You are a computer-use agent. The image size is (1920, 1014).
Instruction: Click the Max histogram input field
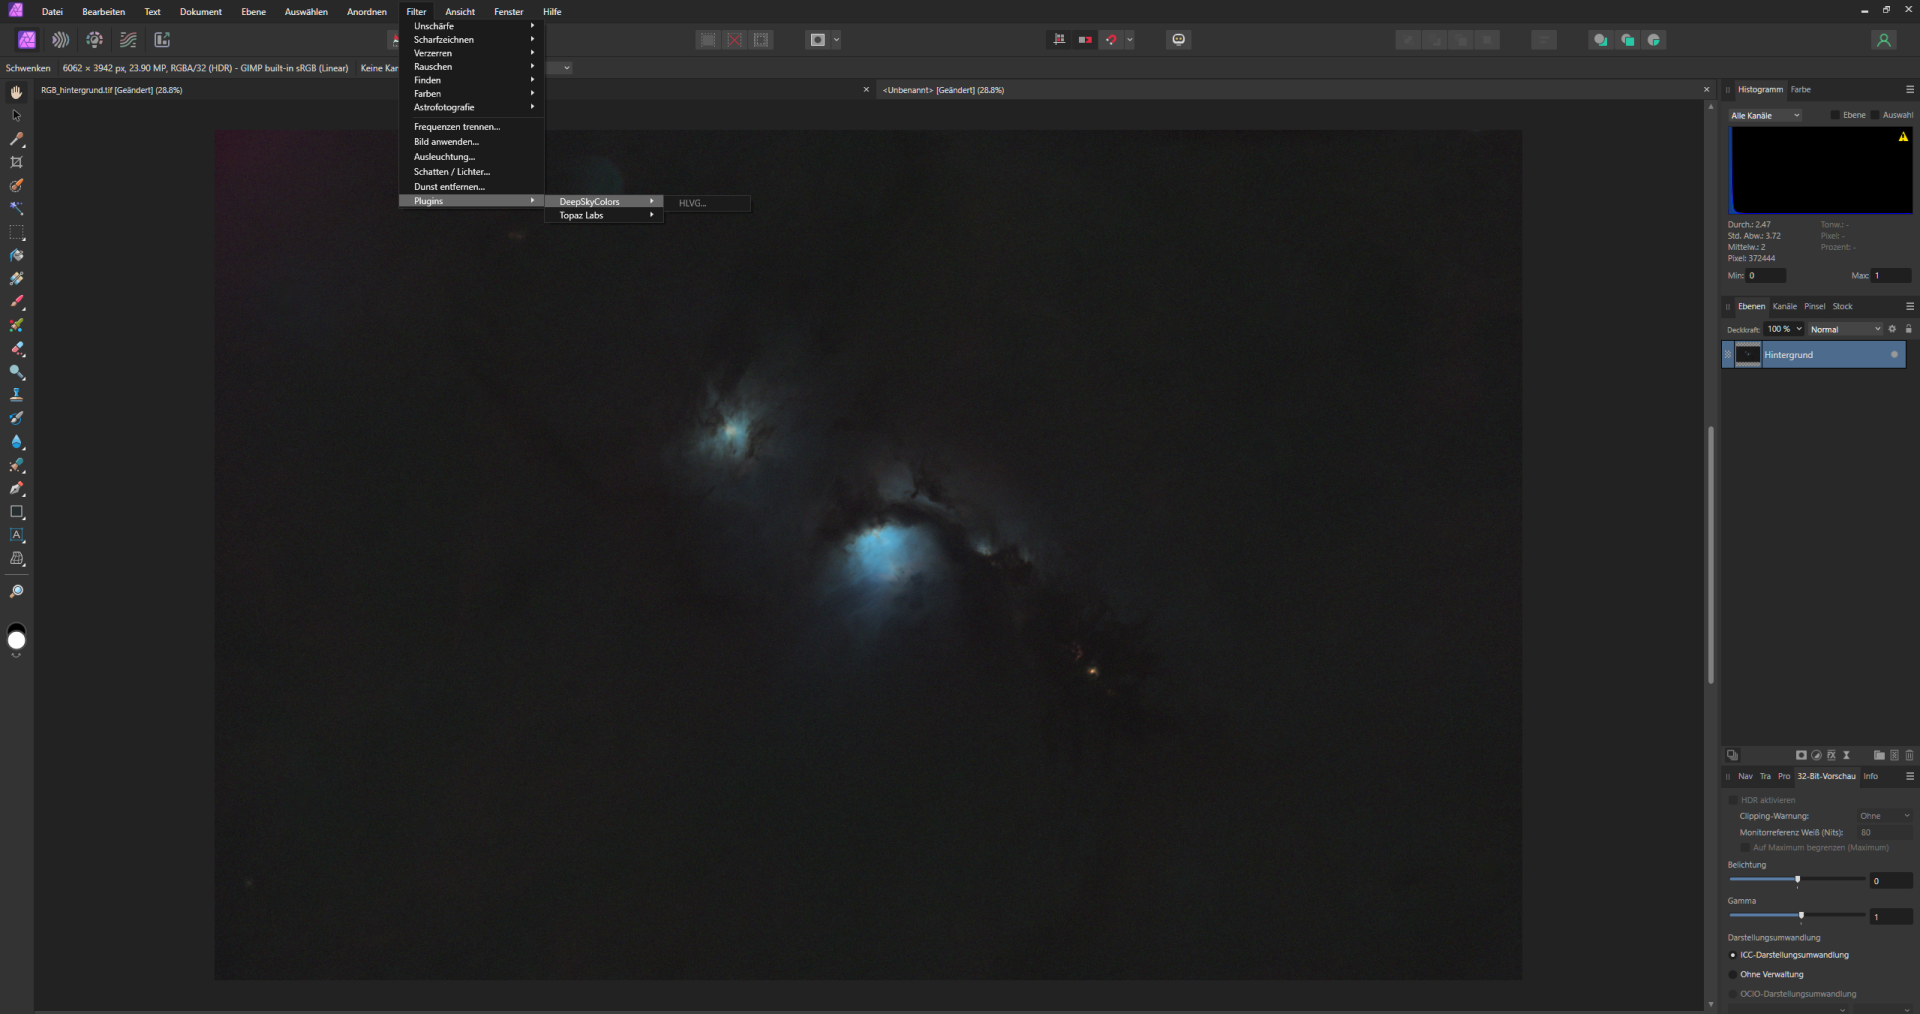coord(1891,275)
